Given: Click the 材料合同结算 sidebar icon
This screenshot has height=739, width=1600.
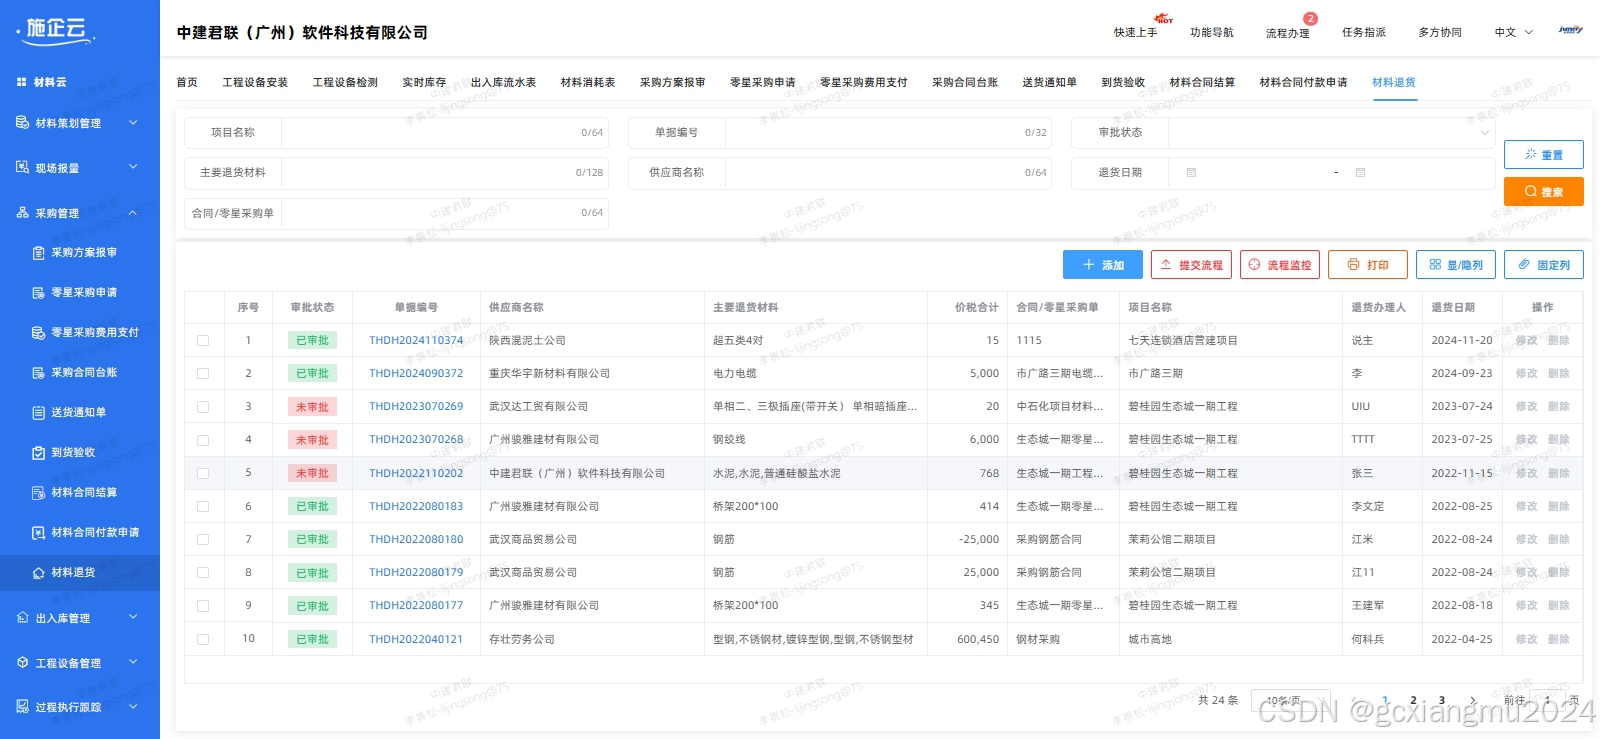Looking at the screenshot, I should coord(38,492).
